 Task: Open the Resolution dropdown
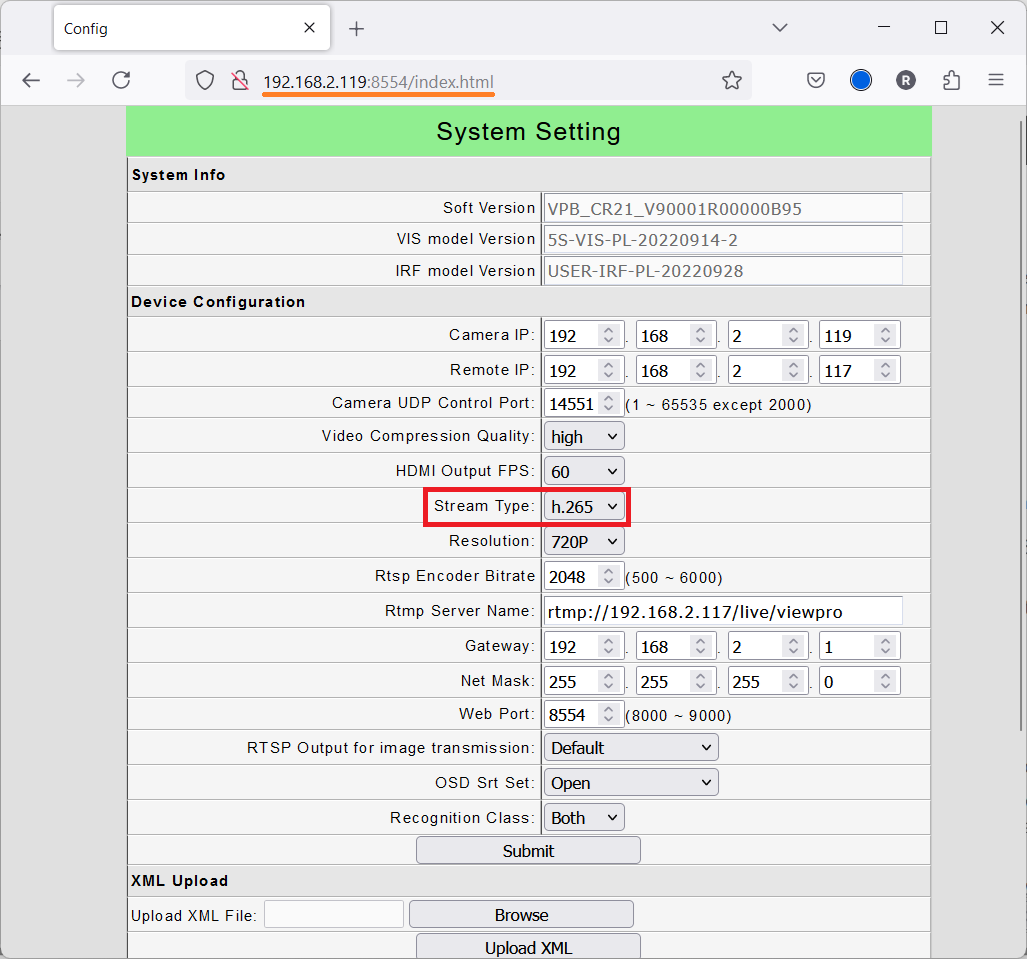(584, 542)
